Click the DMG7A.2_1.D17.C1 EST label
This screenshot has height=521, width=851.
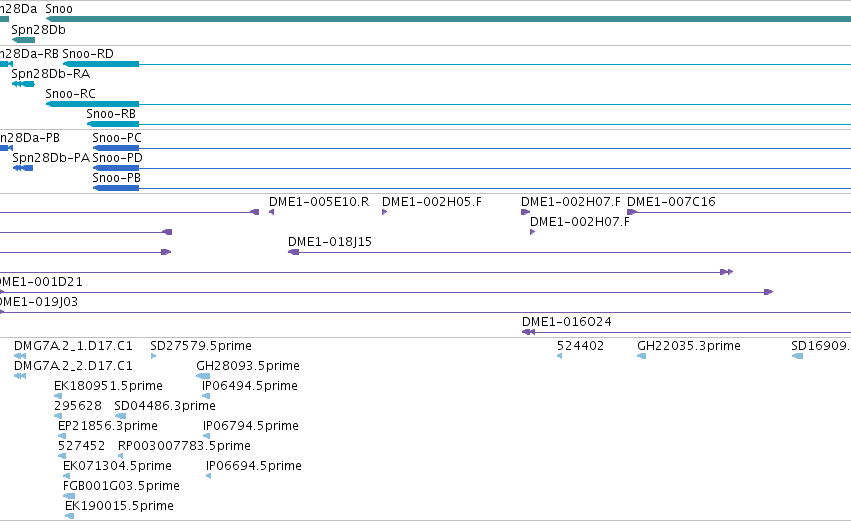coord(73,346)
